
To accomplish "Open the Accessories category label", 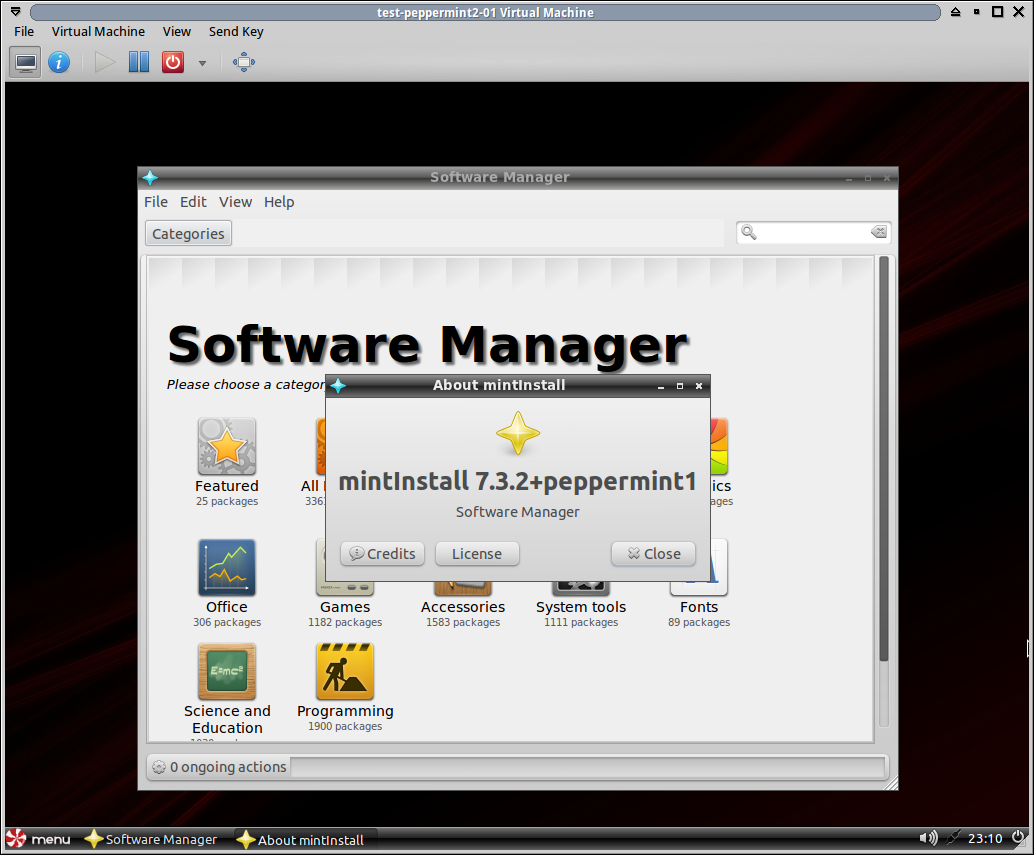I will tap(463, 607).
